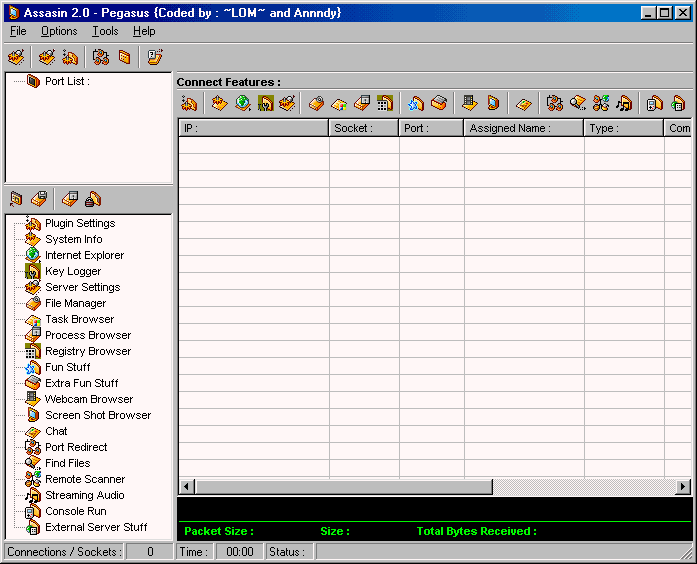Image resolution: width=697 pixels, height=564 pixels.
Task: Click the Streaming Audio icon
Action: (32, 495)
